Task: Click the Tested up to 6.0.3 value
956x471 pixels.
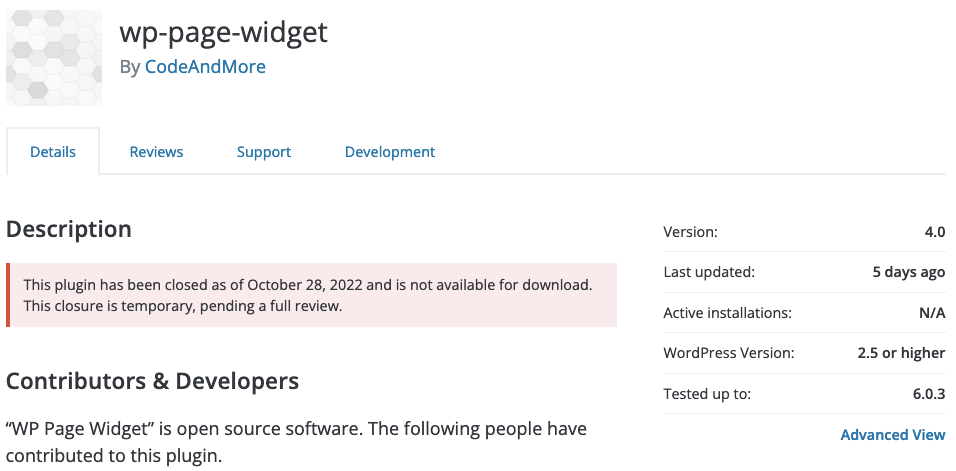Action: point(929,394)
